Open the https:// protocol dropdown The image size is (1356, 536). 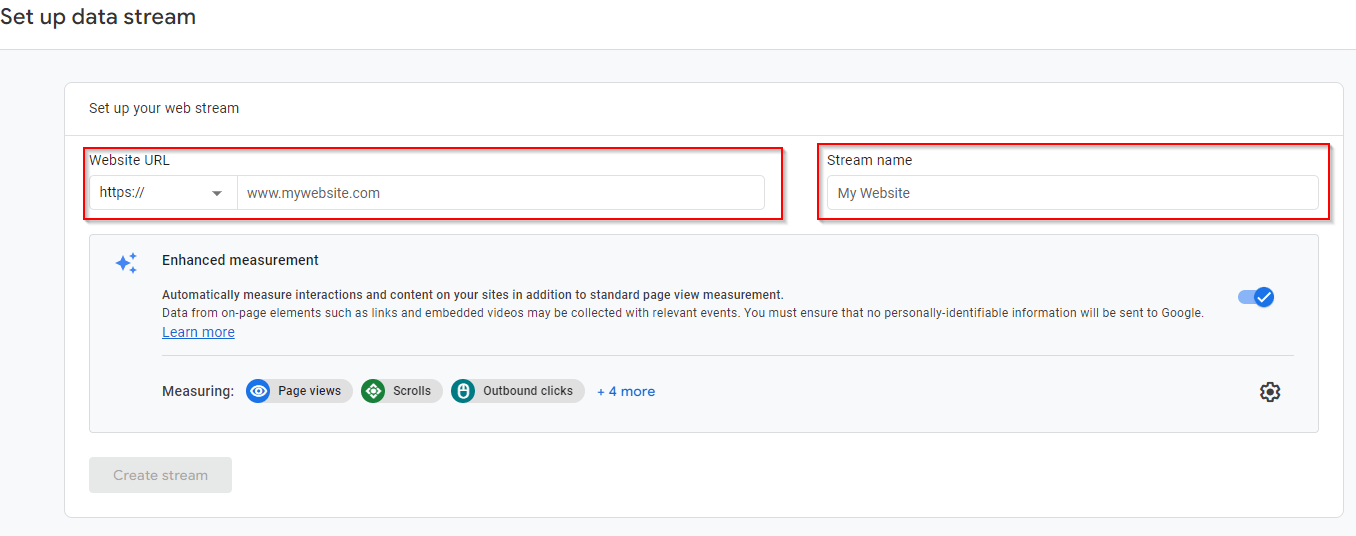[x=162, y=193]
